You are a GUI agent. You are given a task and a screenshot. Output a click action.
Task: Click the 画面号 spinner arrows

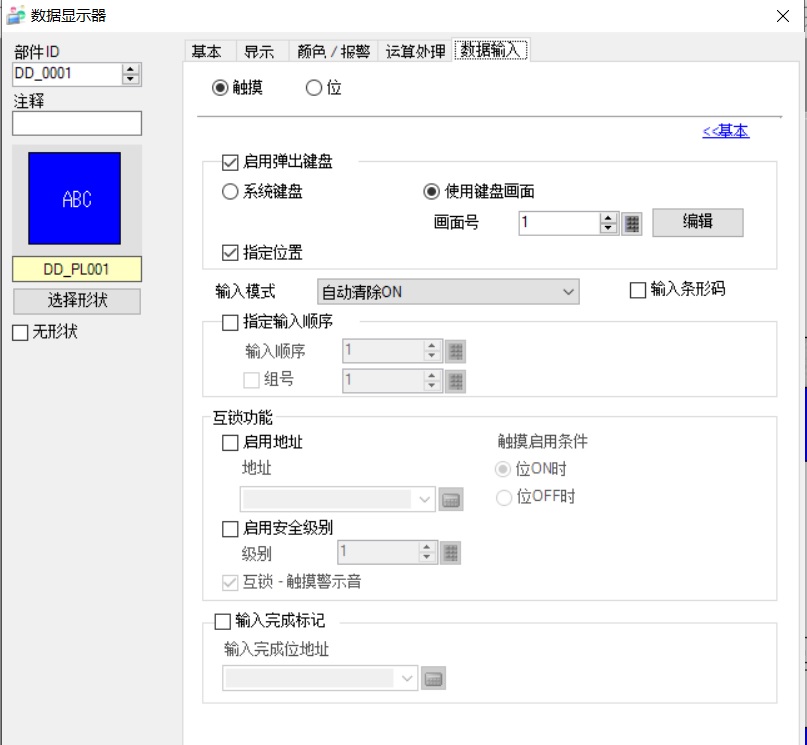(x=609, y=223)
